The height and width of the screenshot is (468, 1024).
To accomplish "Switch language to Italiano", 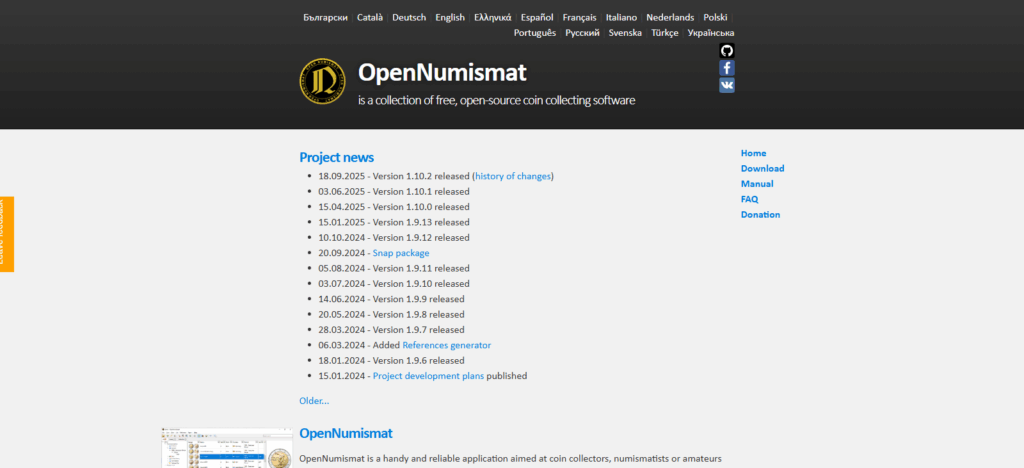I will coord(621,18).
